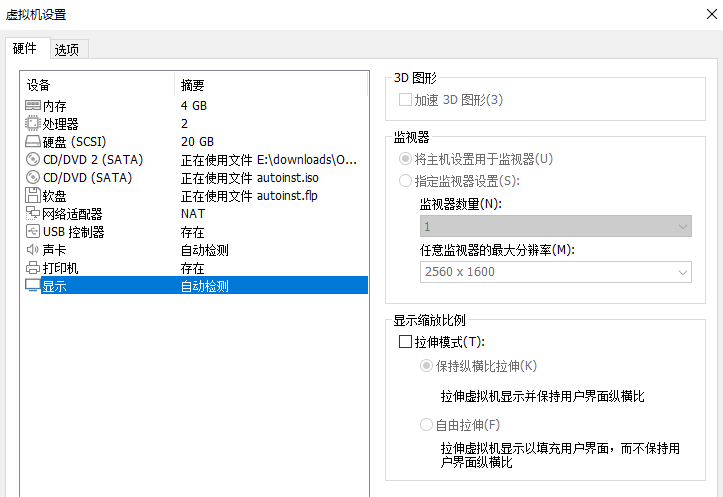This screenshot has width=723, height=497.
Task: Select the floppy (软盘) device icon
Action: click(32, 196)
